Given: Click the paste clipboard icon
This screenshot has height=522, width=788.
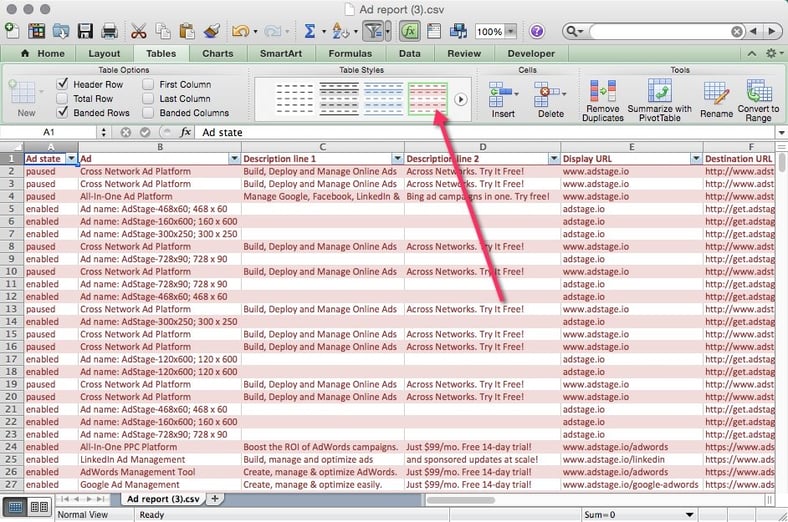Looking at the screenshot, I should 187,31.
